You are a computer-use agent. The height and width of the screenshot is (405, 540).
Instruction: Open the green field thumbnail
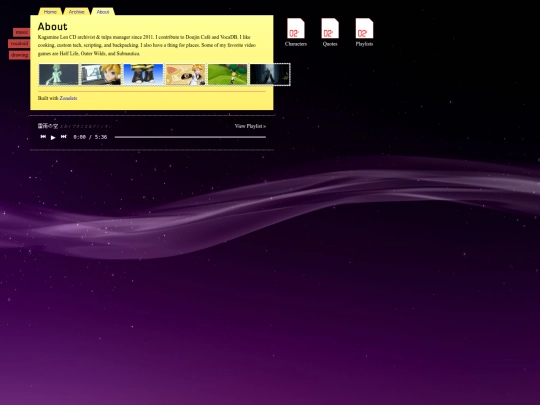point(228,74)
